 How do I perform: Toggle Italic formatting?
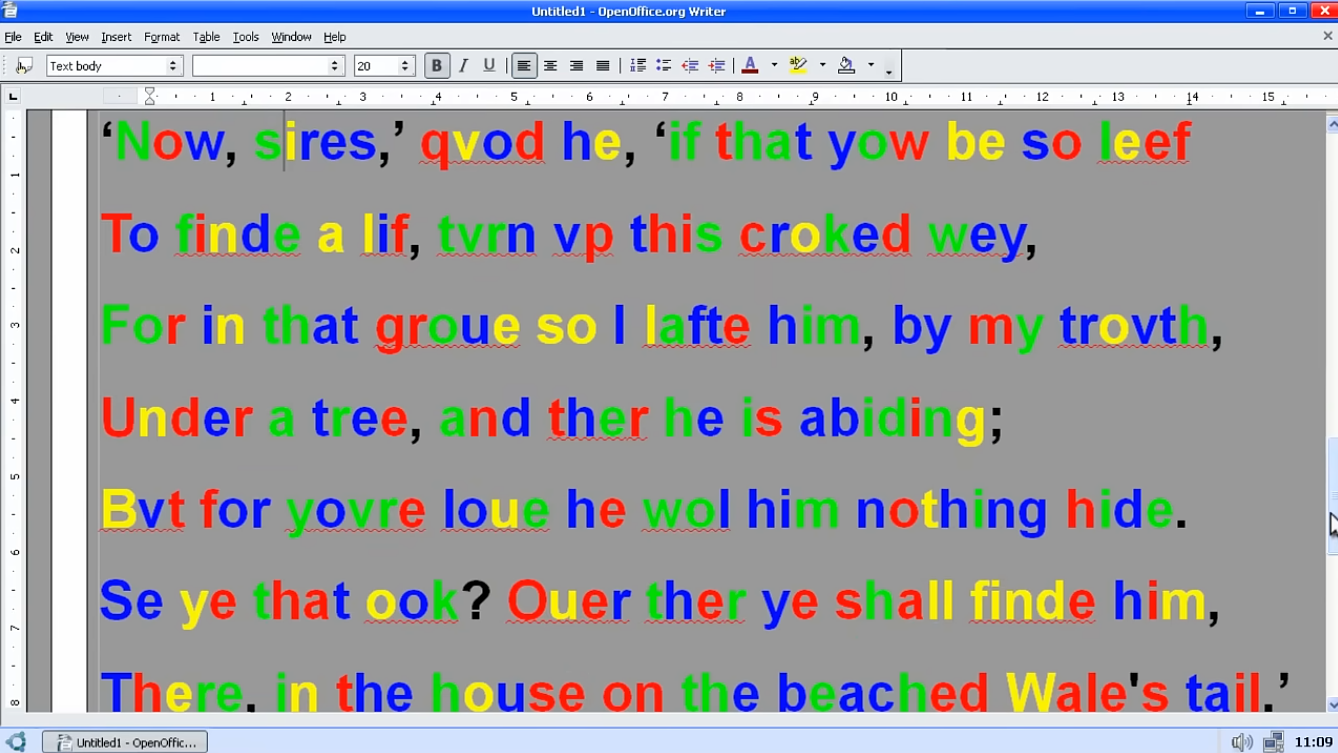[x=463, y=66]
